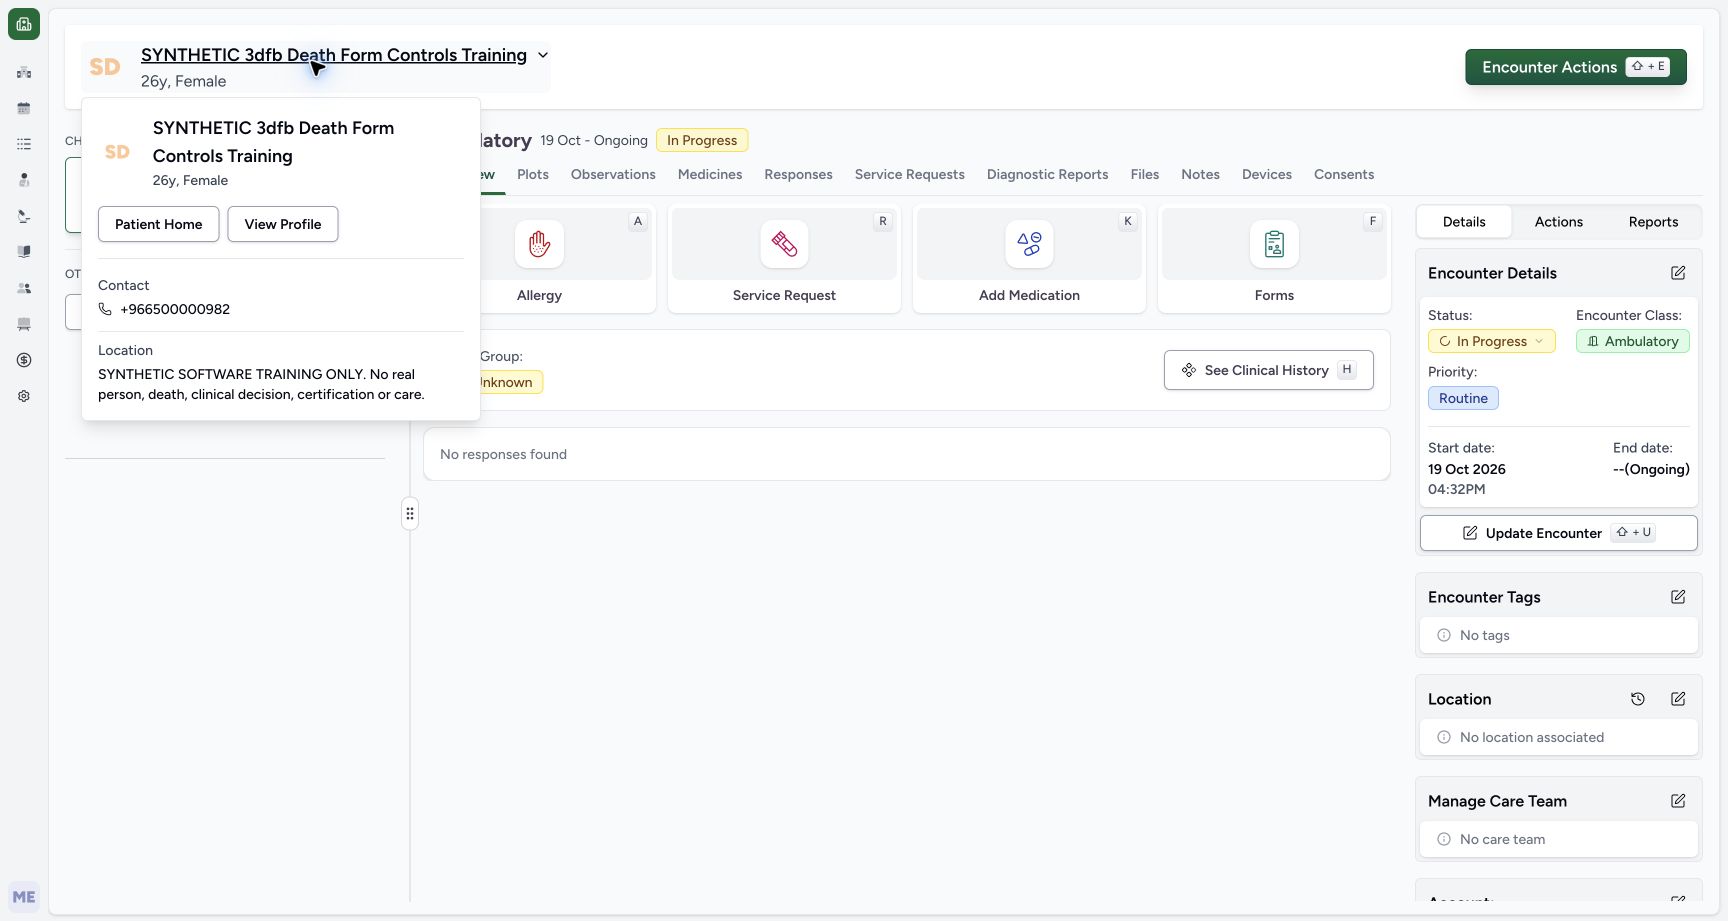Switch to the Observations tab
The image size is (1728, 921).
(x=613, y=174)
